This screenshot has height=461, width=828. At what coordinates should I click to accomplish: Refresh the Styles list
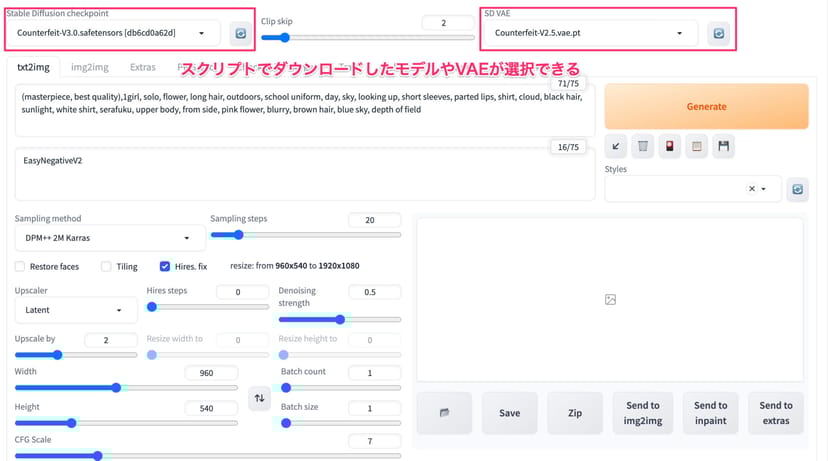click(x=797, y=189)
